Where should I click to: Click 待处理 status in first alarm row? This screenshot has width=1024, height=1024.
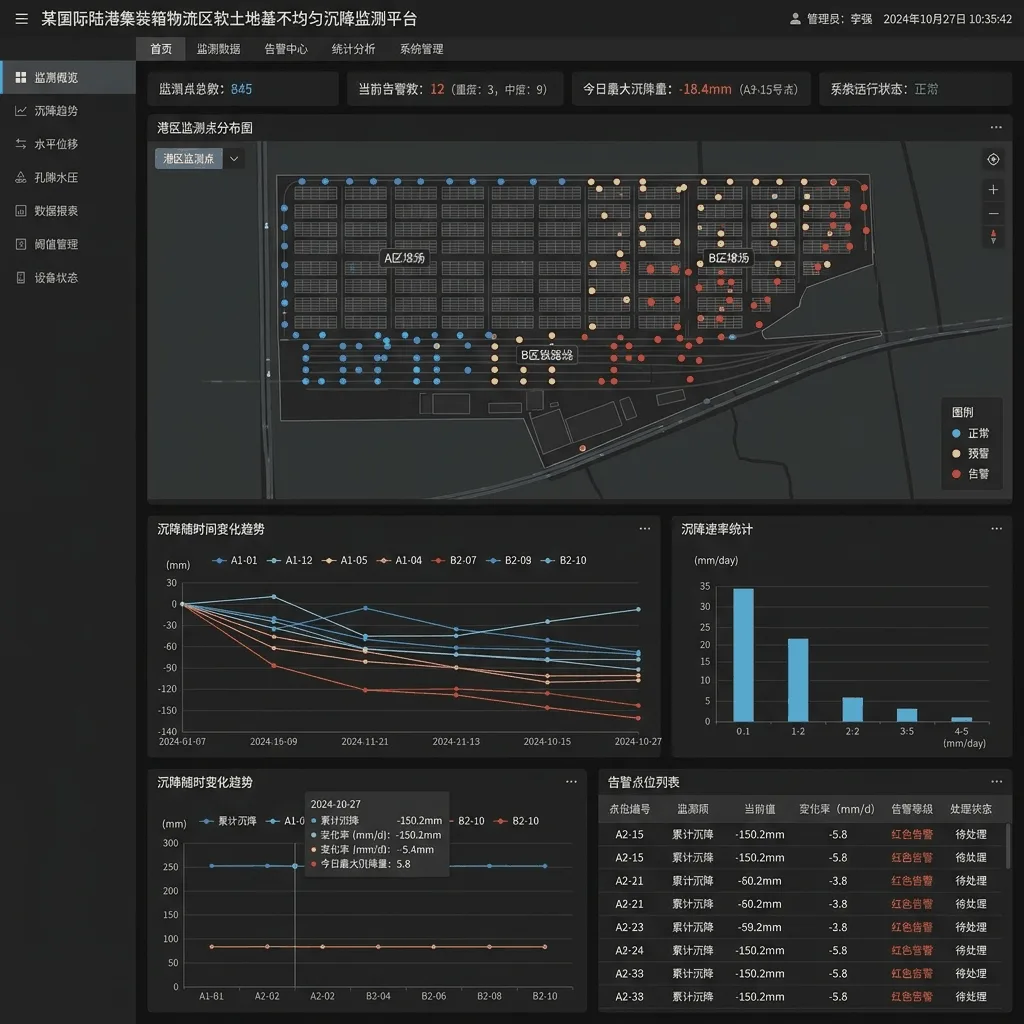(x=970, y=835)
